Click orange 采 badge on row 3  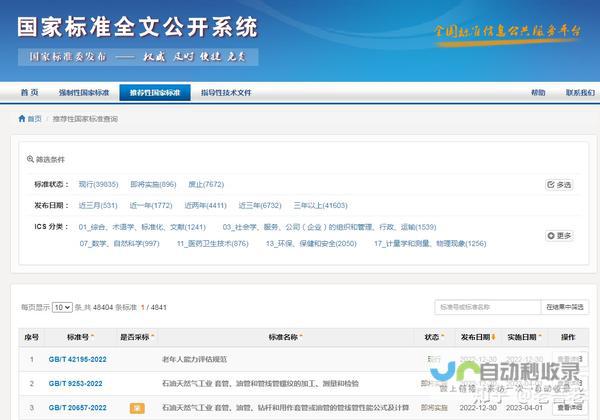[137, 408]
